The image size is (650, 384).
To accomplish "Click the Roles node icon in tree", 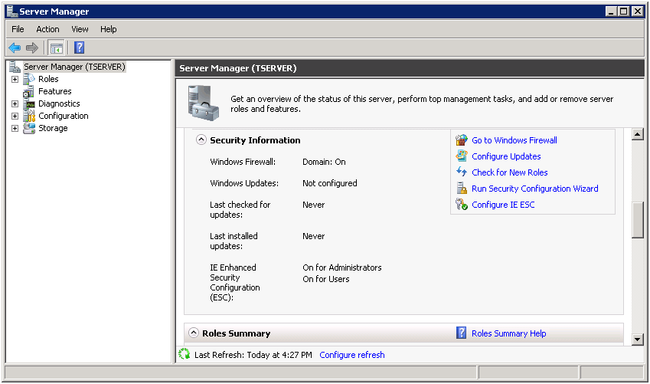I will click(x=29, y=79).
